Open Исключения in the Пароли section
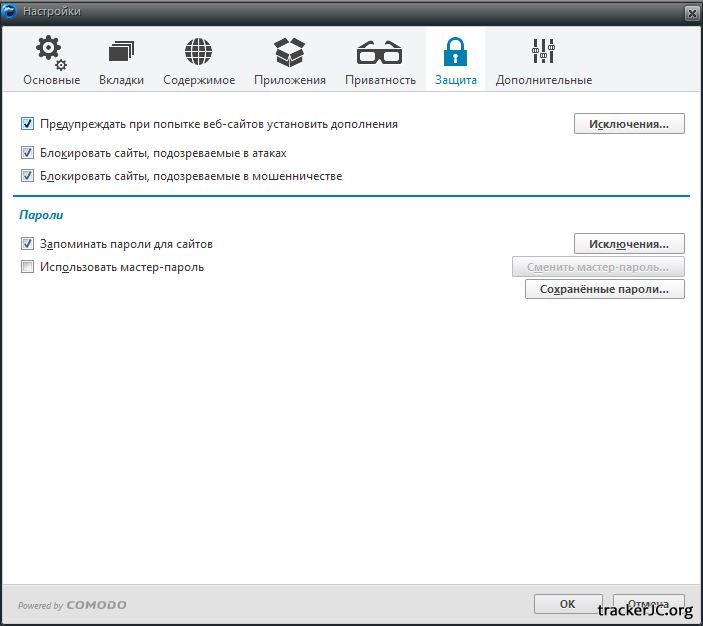Image resolution: width=703 pixels, height=626 pixels. click(628, 244)
